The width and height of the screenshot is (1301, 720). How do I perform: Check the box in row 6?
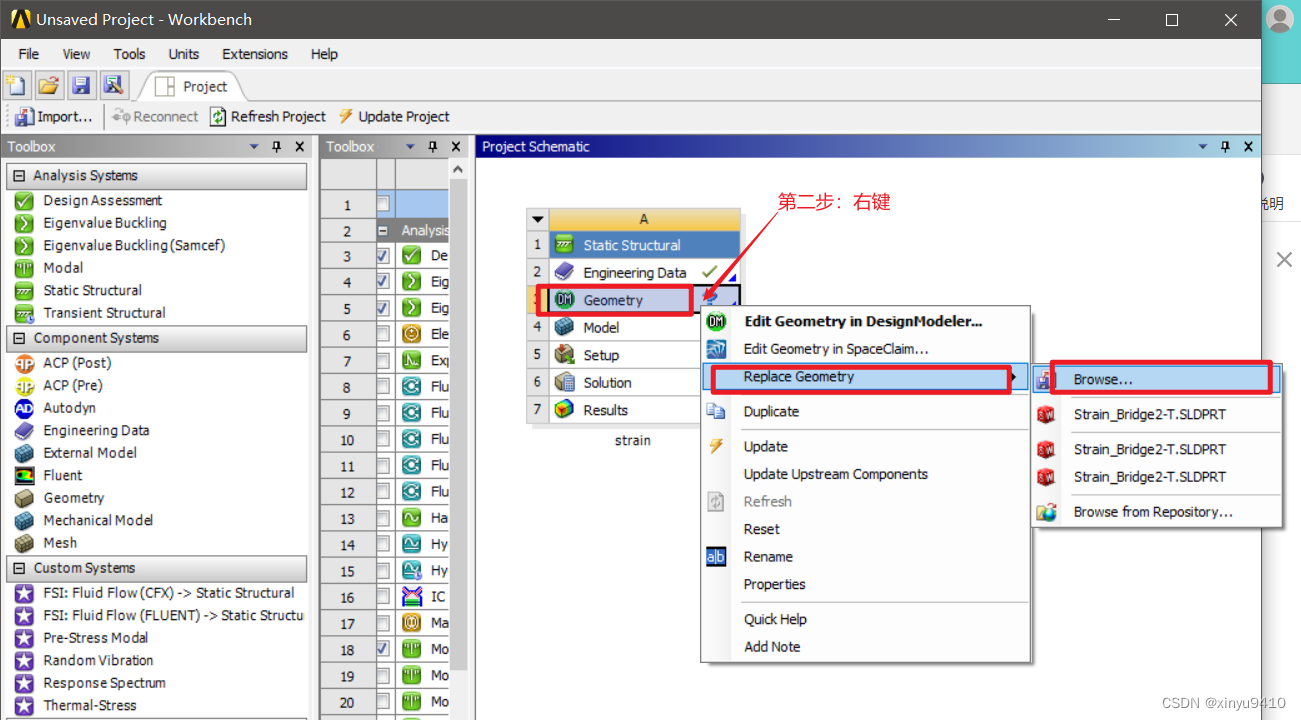pos(383,334)
